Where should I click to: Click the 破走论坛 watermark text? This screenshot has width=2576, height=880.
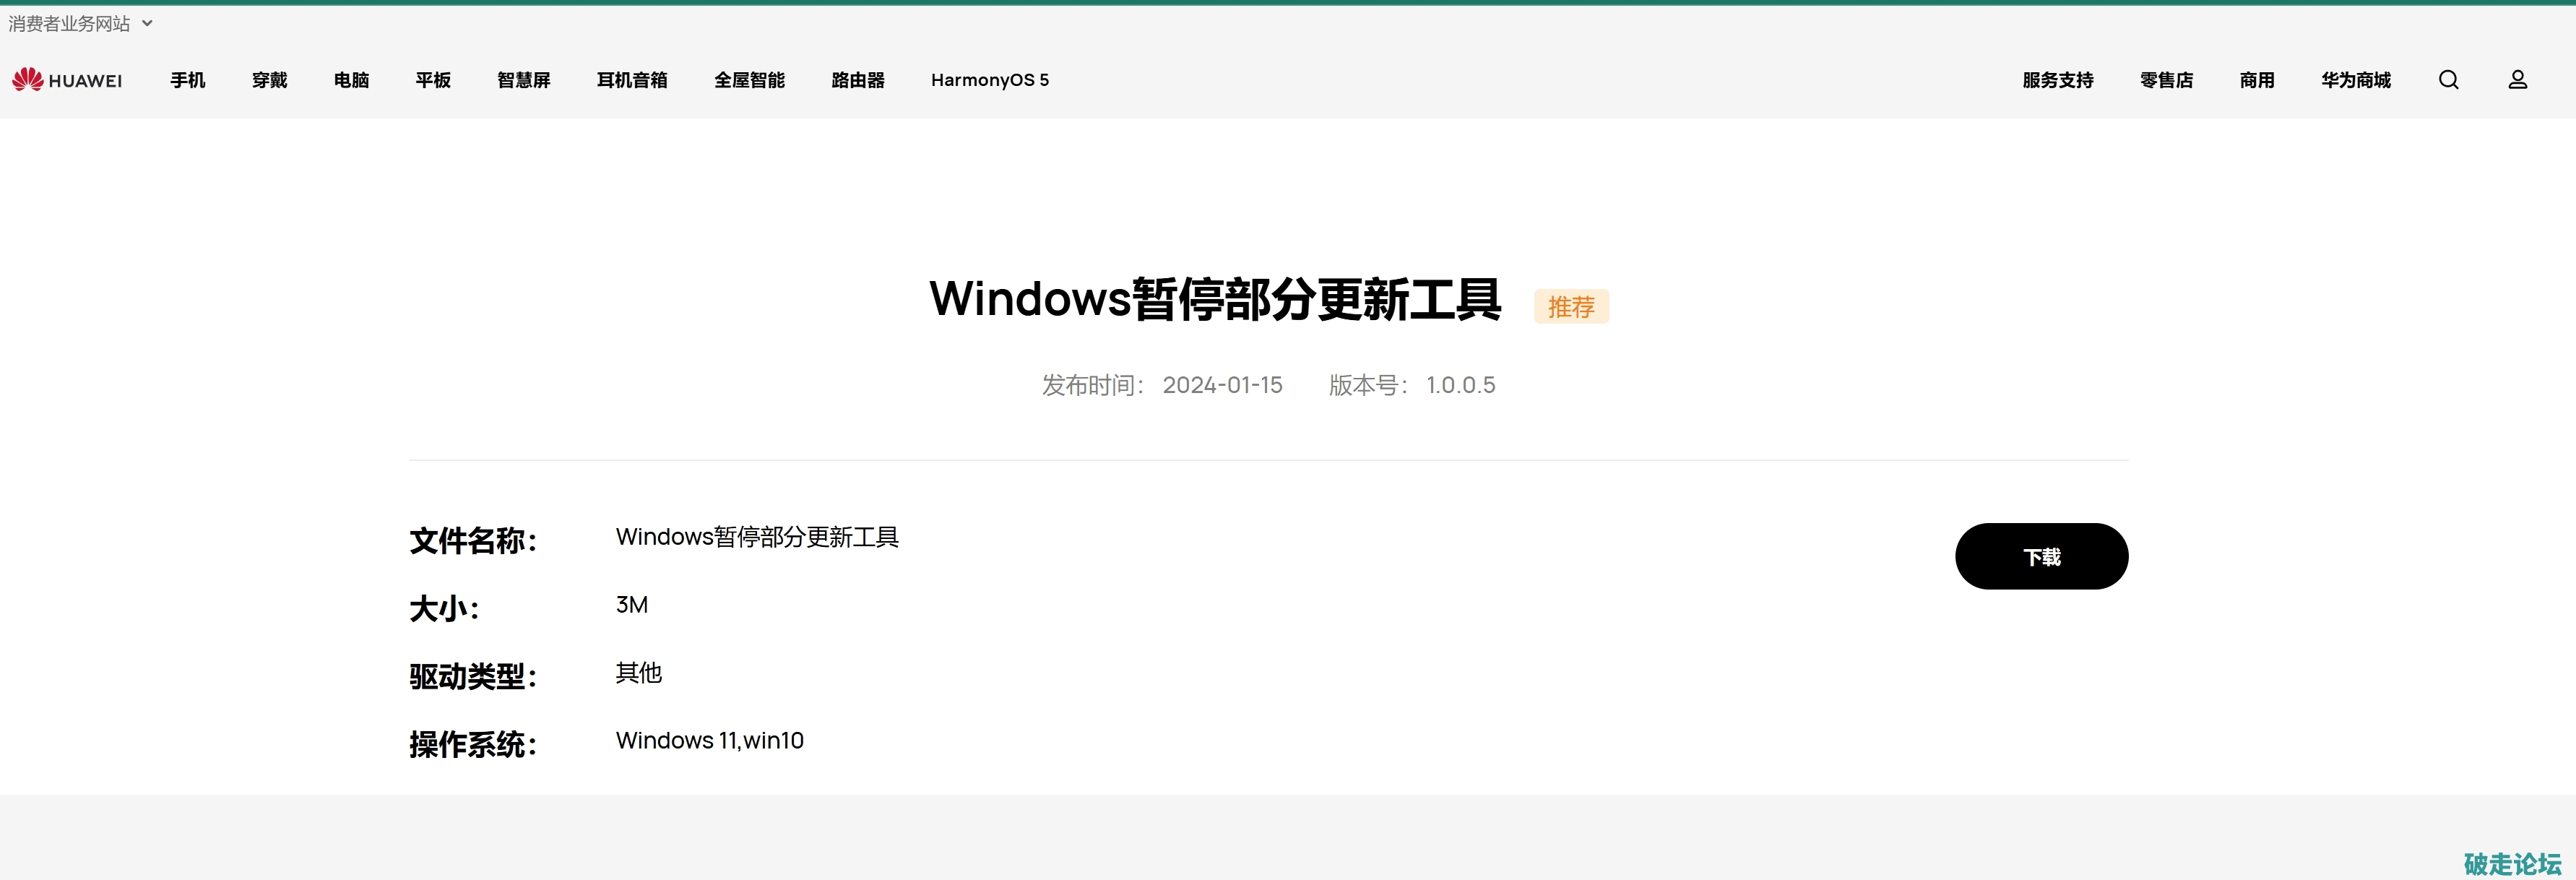[x=2512, y=863]
